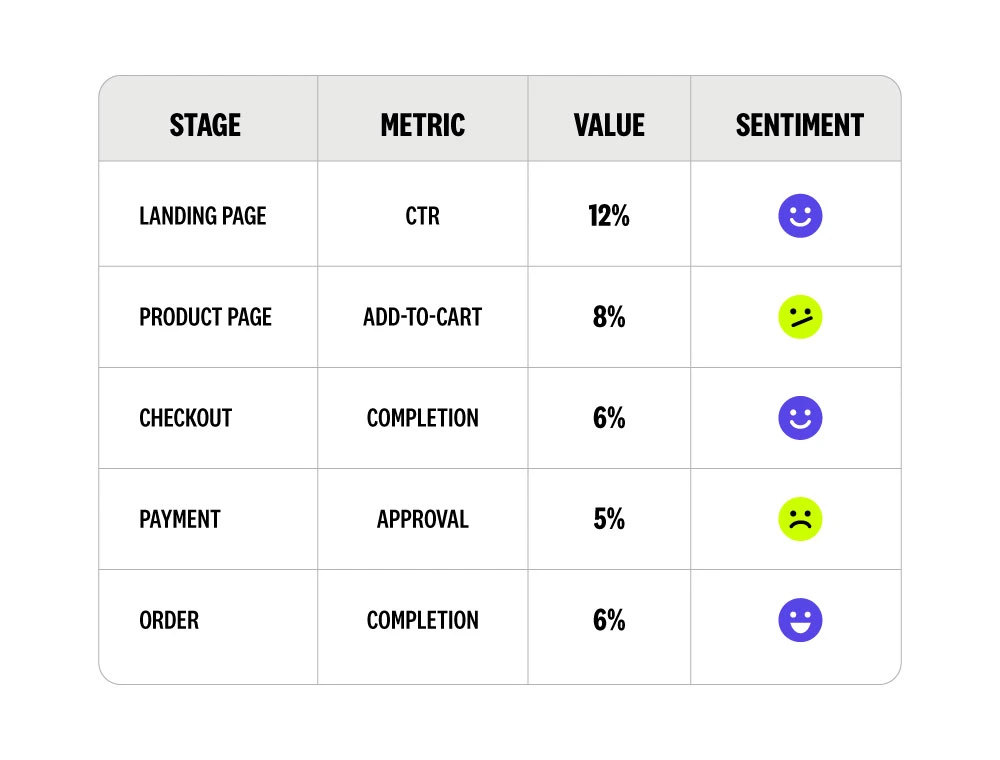1000x760 pixels.
Task: Click the 5% value cell
Action: click(609, 519)
